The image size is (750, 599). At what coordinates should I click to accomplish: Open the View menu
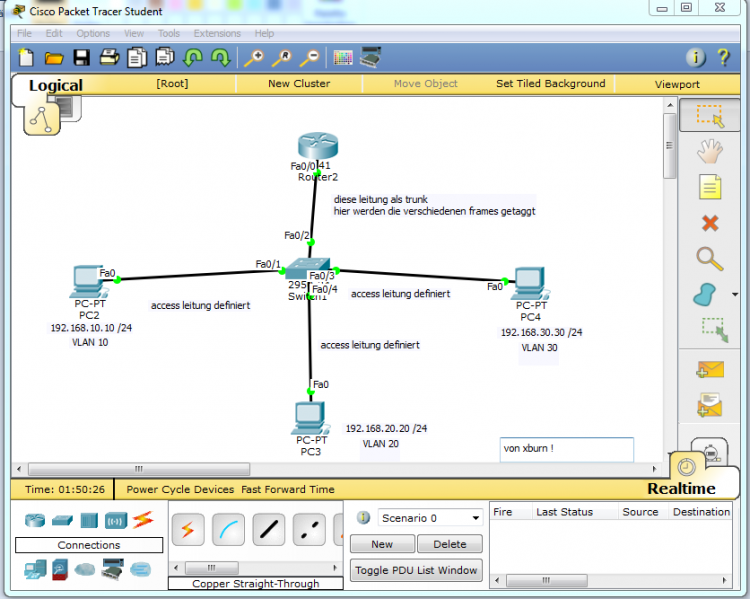point(134,33)
